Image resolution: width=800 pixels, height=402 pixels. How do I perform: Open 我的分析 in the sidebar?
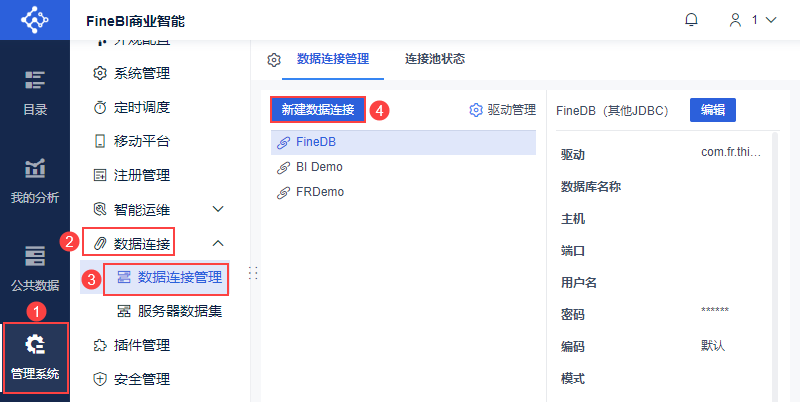(34, 180)
